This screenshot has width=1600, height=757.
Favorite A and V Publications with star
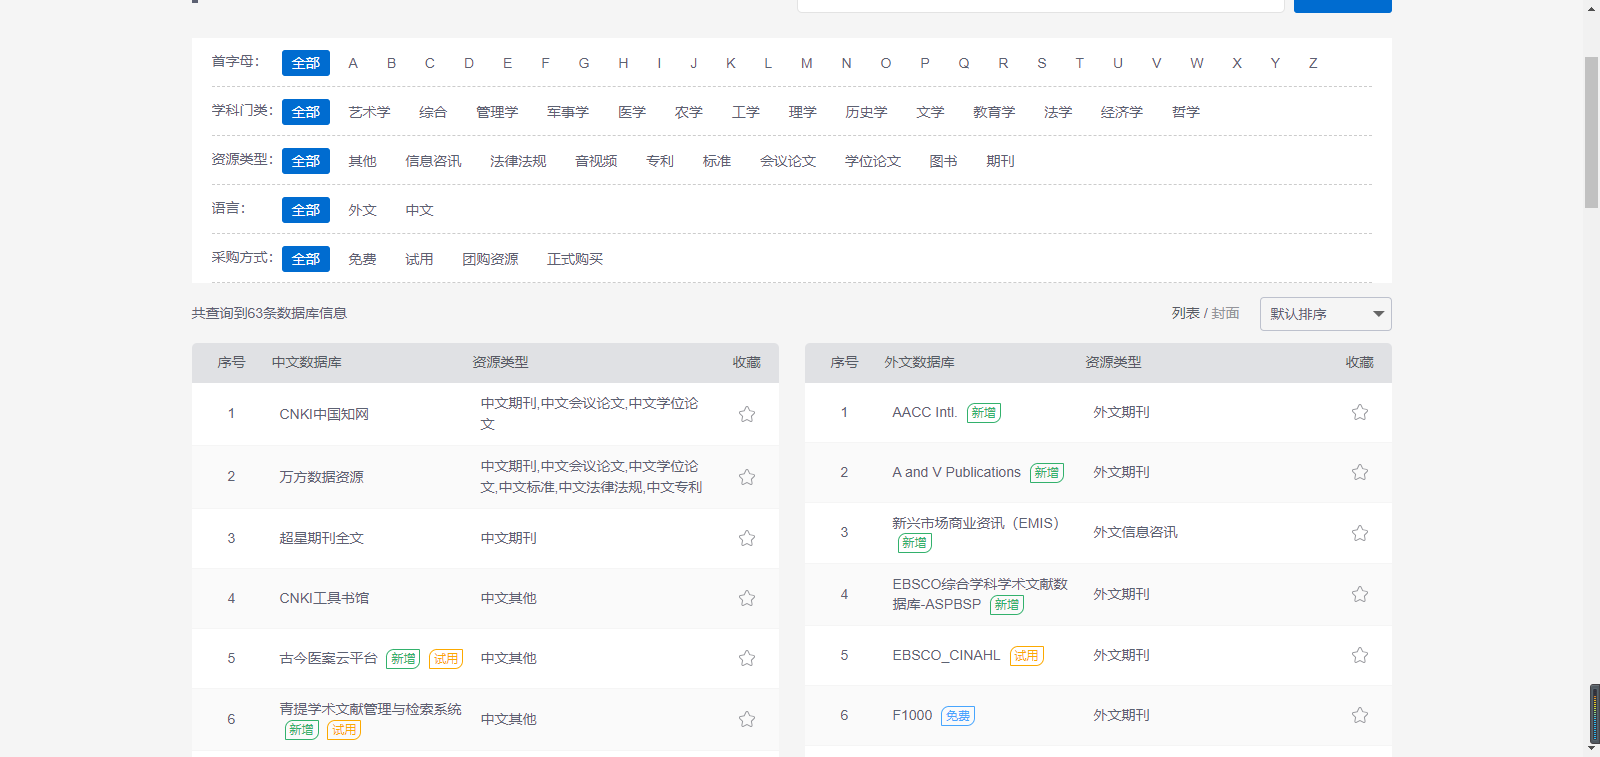click(1359, 472)
